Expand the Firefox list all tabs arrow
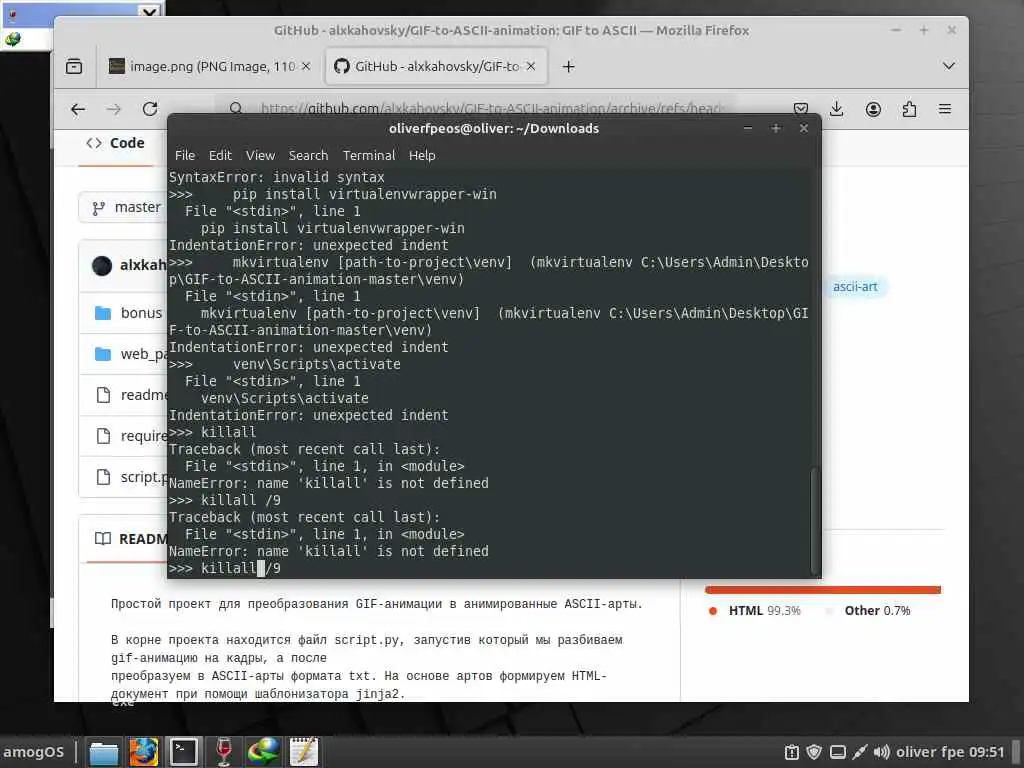 coord(949,66)
